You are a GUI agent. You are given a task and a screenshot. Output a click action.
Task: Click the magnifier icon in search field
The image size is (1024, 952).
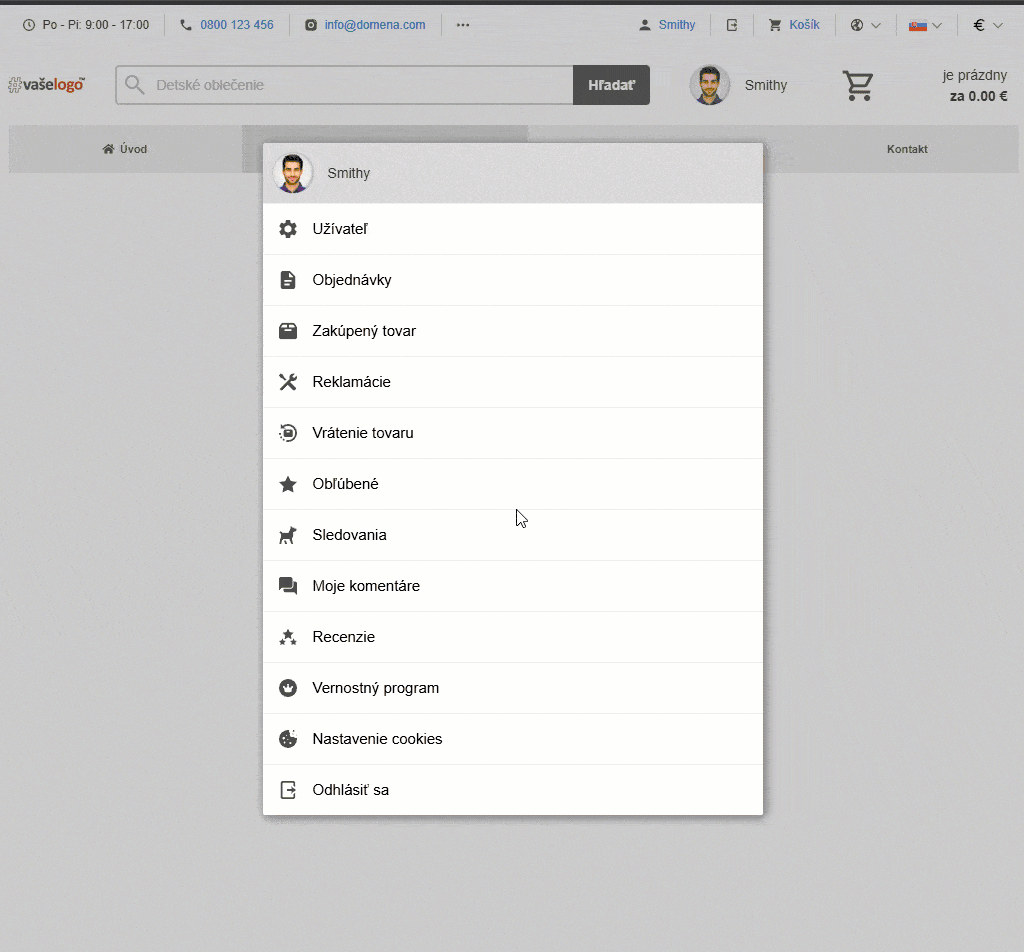135,85
